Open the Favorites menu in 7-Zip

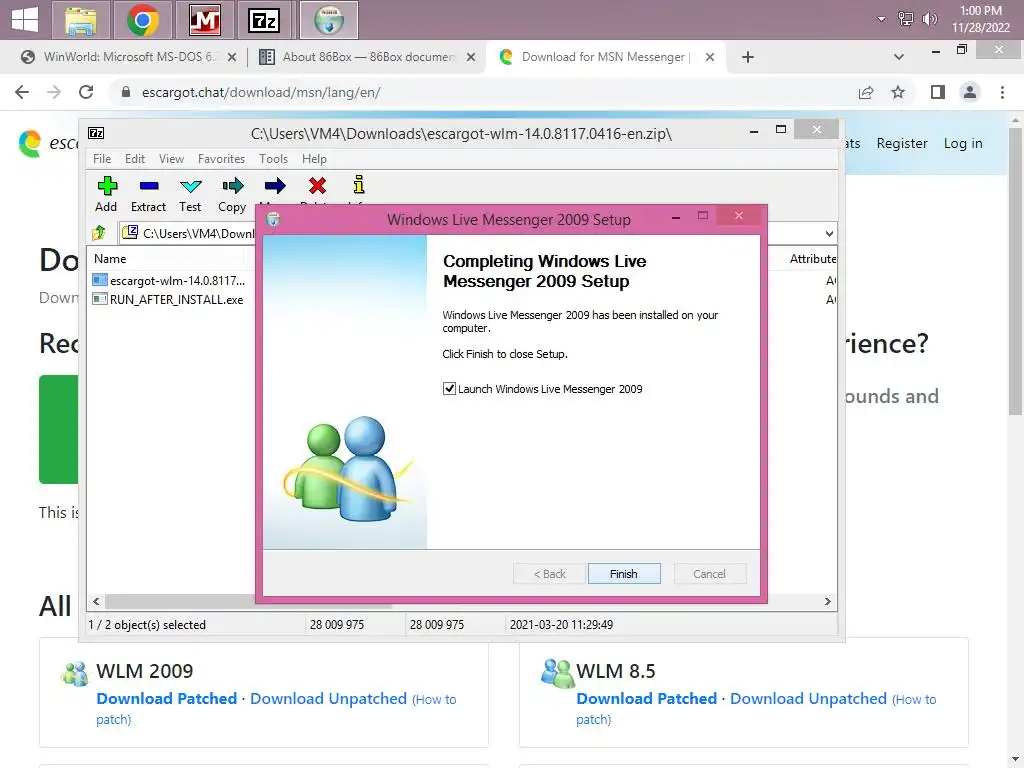coord(221,159)
